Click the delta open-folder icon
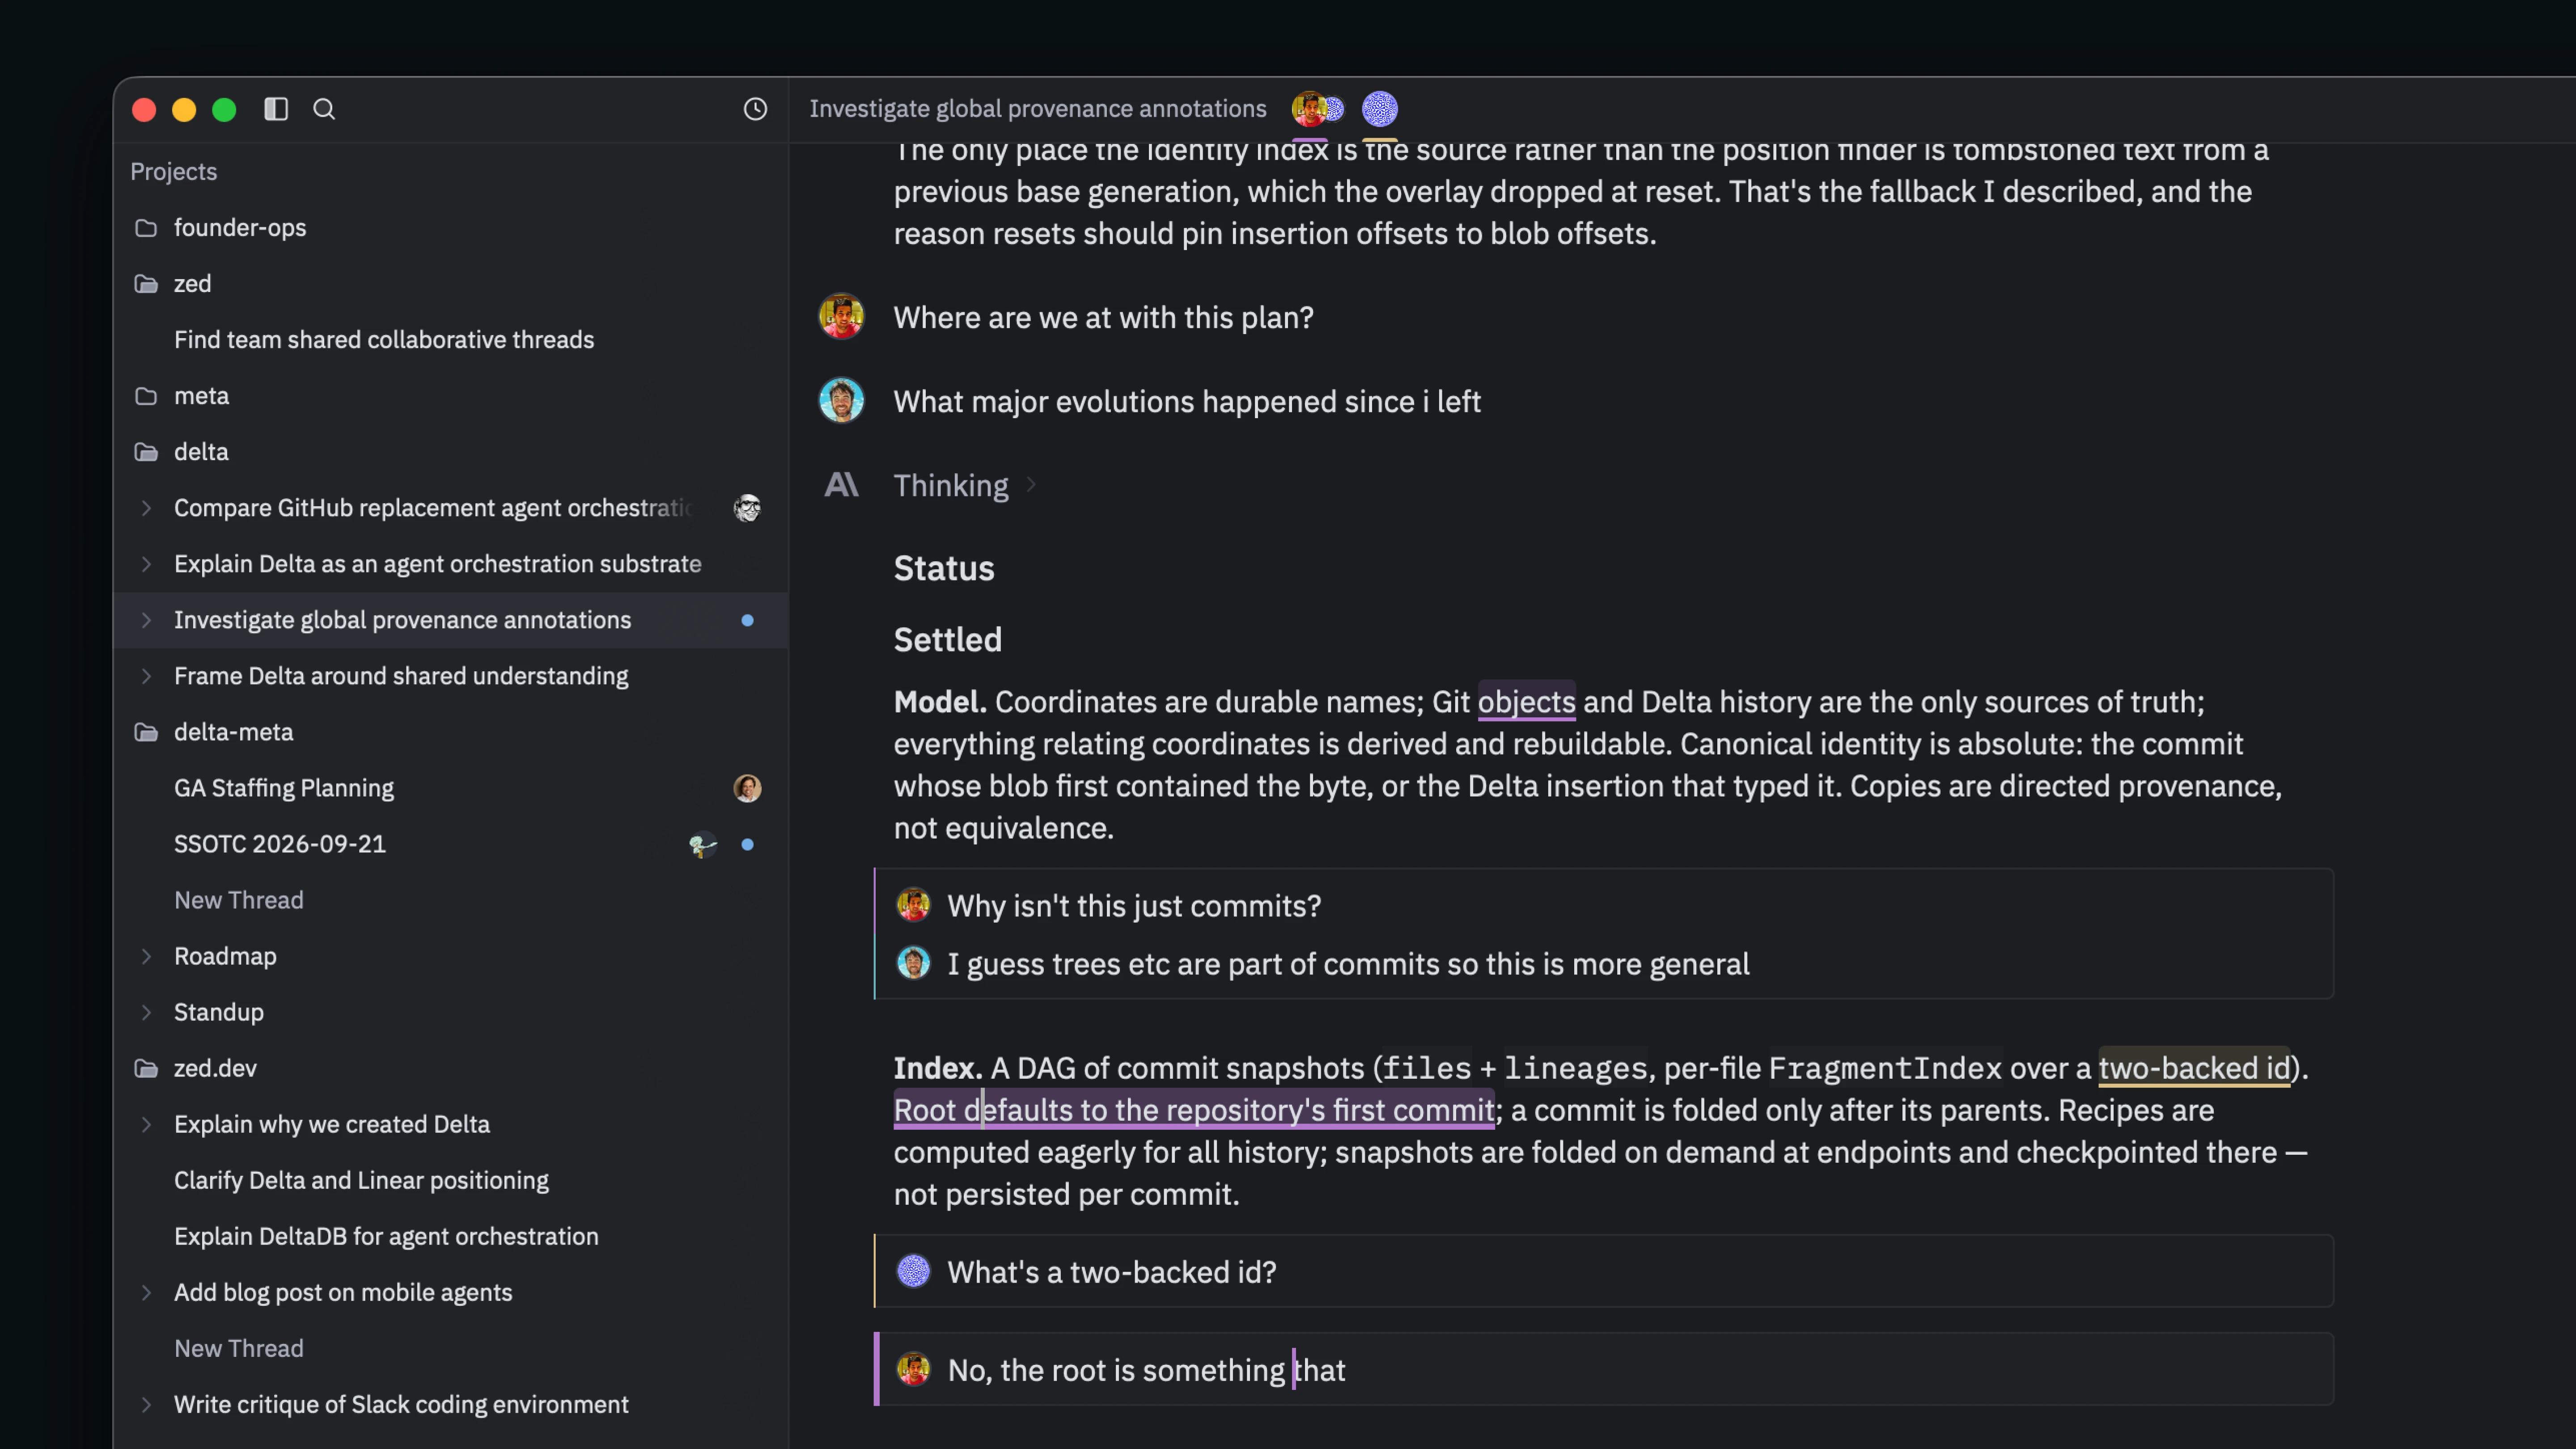2576x1449 pixels. 146,452
